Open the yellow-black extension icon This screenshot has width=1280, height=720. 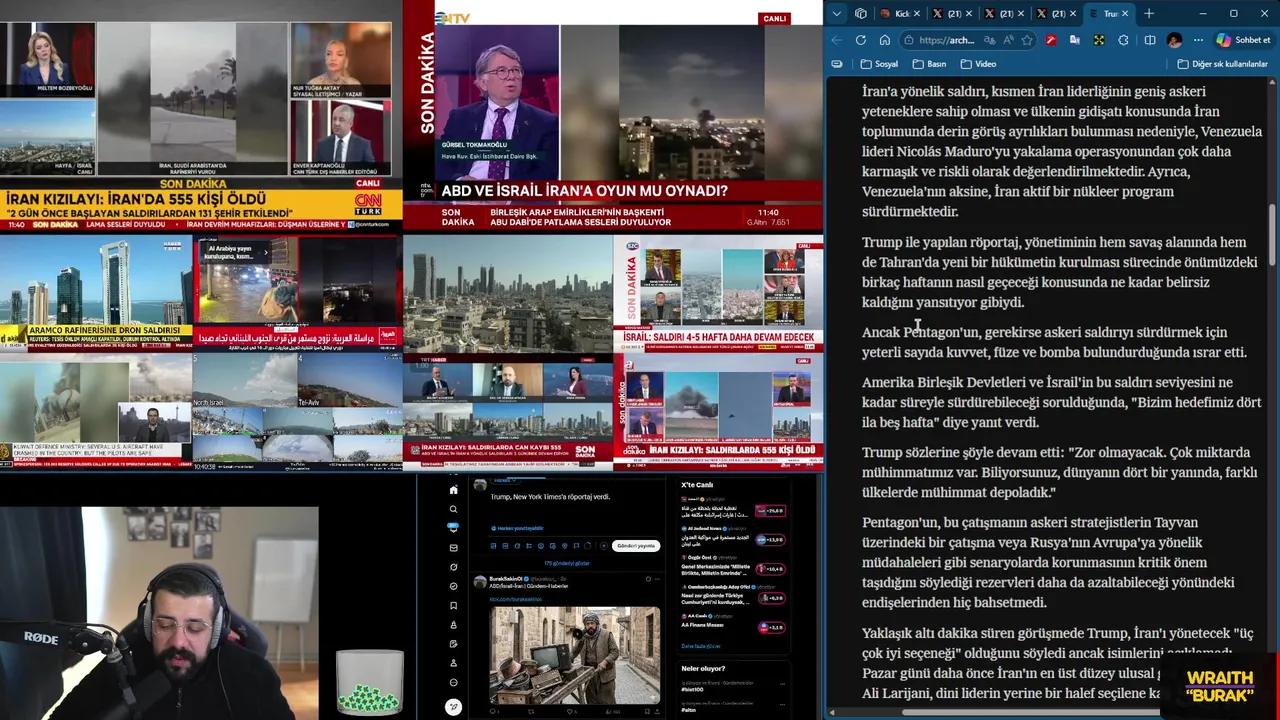pyautogui.click(x=1099, y=40)
